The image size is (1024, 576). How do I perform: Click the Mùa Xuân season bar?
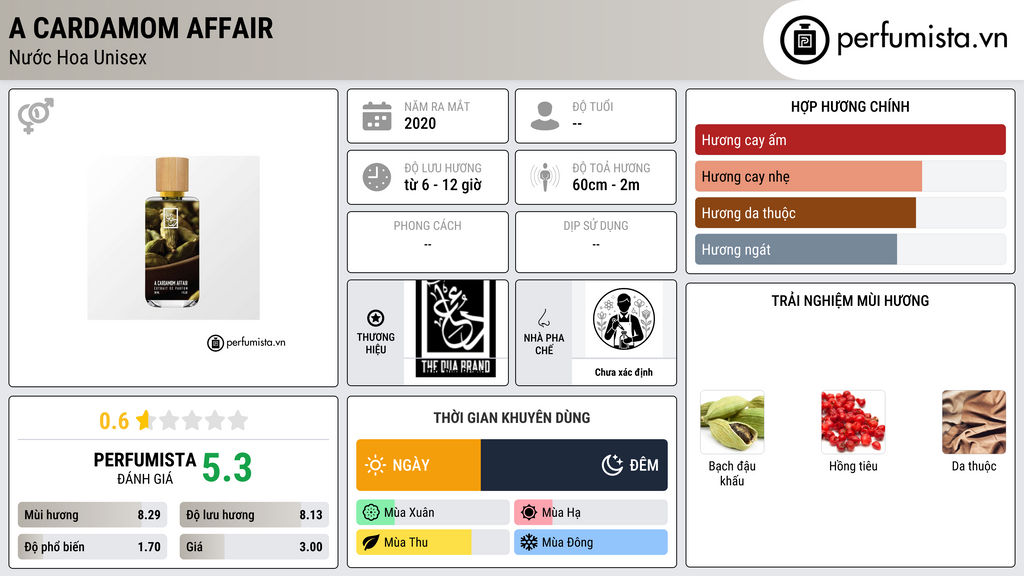click(433, 513)
